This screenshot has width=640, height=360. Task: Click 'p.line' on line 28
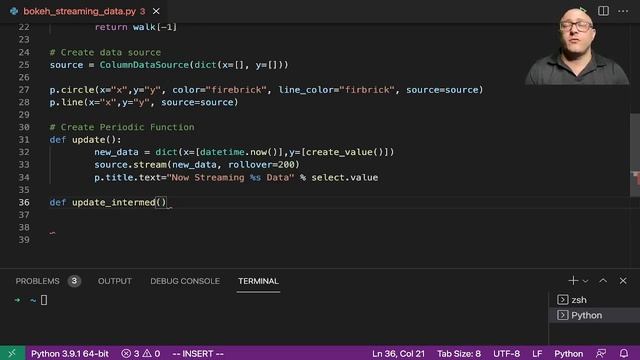66,102
